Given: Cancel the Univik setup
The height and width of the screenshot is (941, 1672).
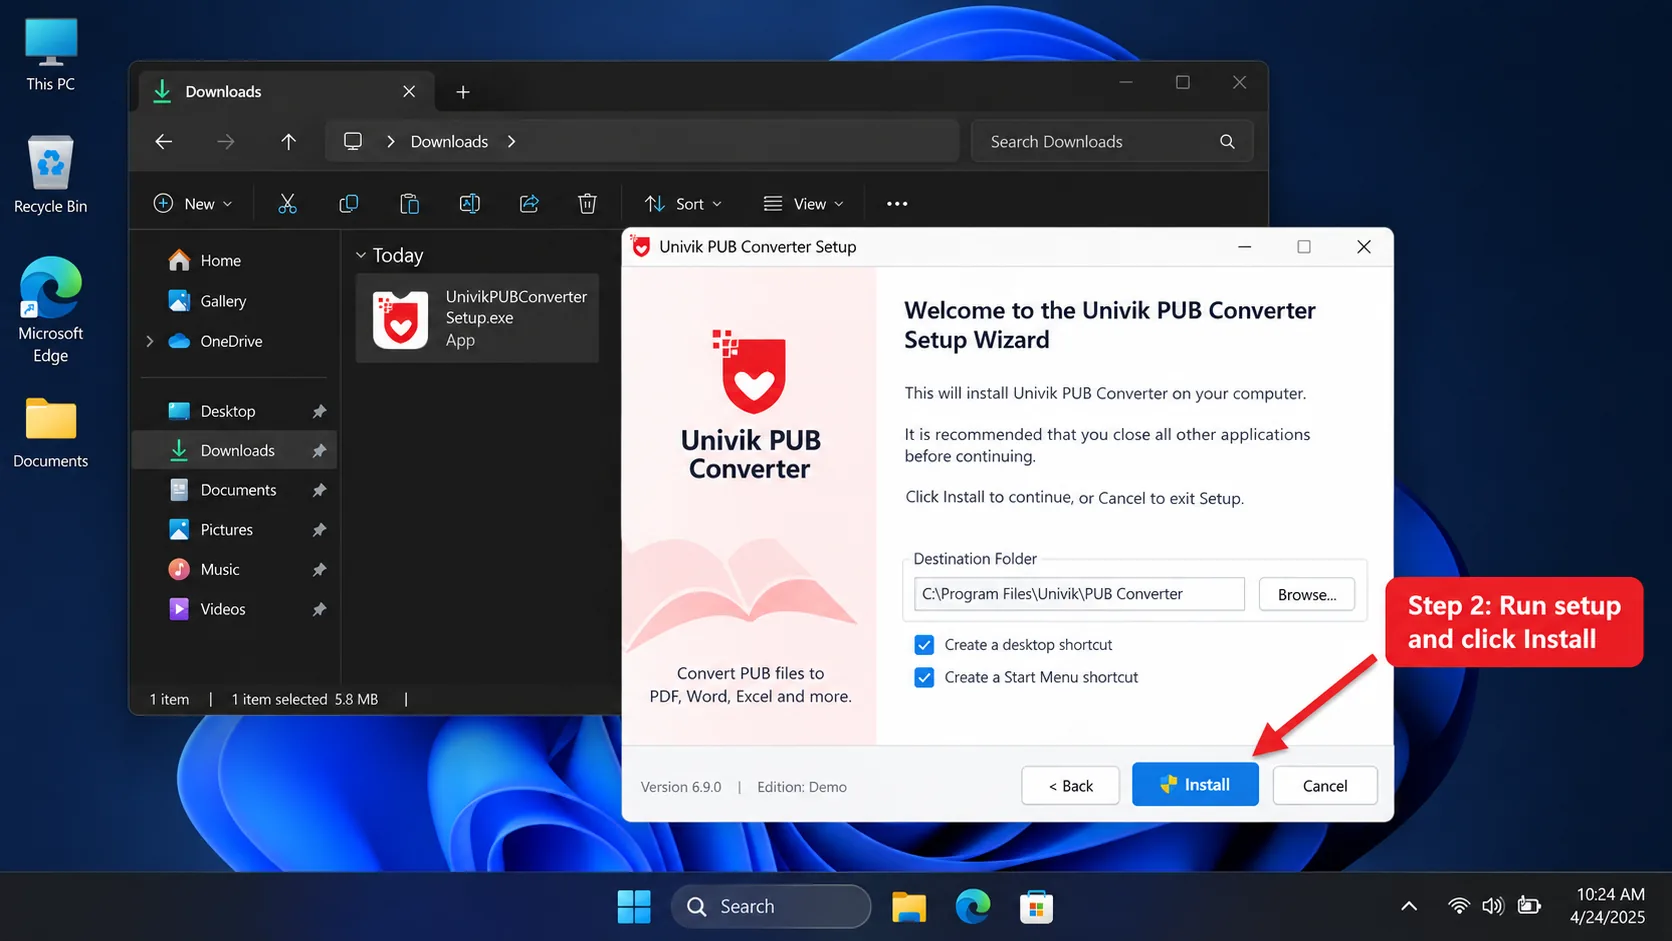Looking at the screenshot, I should tap(1325, 786).
